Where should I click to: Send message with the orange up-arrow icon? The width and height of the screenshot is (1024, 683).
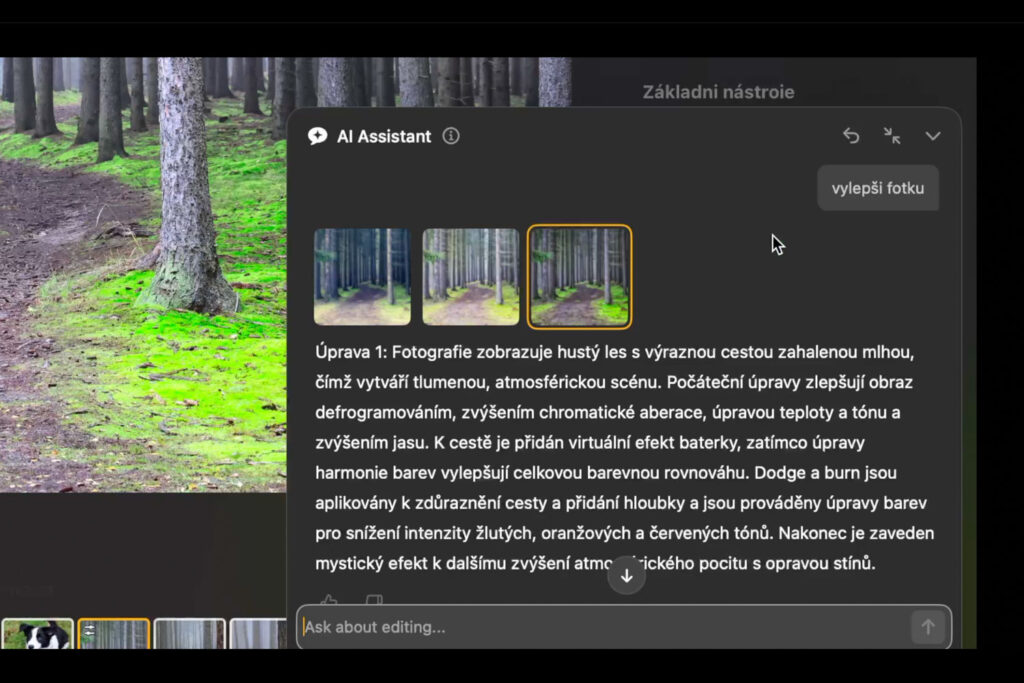pyautogui.click(x=928, y=627)
